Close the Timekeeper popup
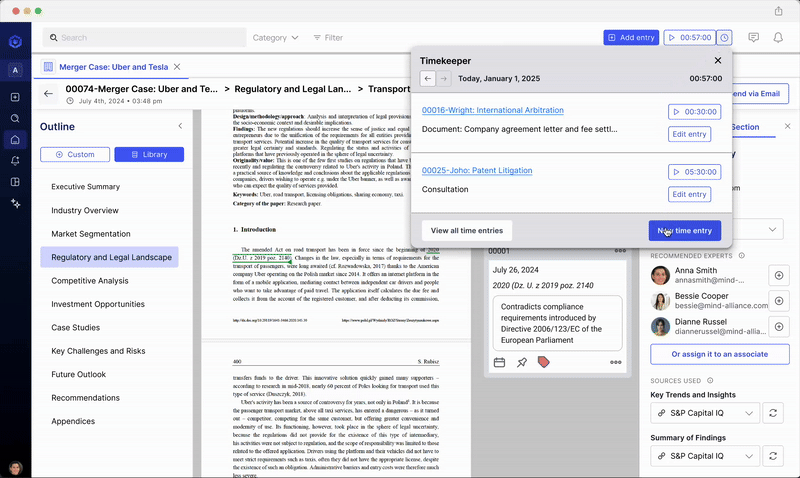The height and width of the screenshot is (478, 800). coord(718,60)
